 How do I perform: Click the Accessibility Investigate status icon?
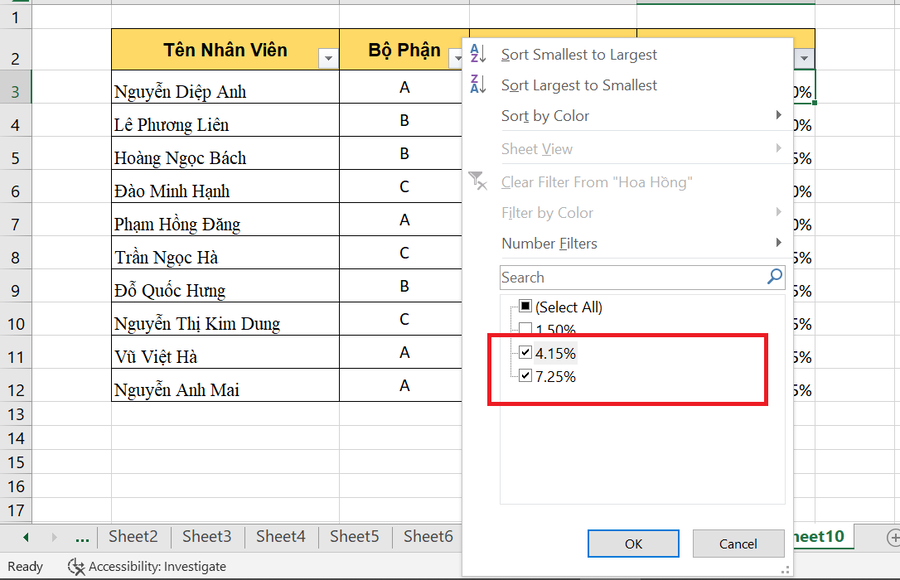[76, 567]
